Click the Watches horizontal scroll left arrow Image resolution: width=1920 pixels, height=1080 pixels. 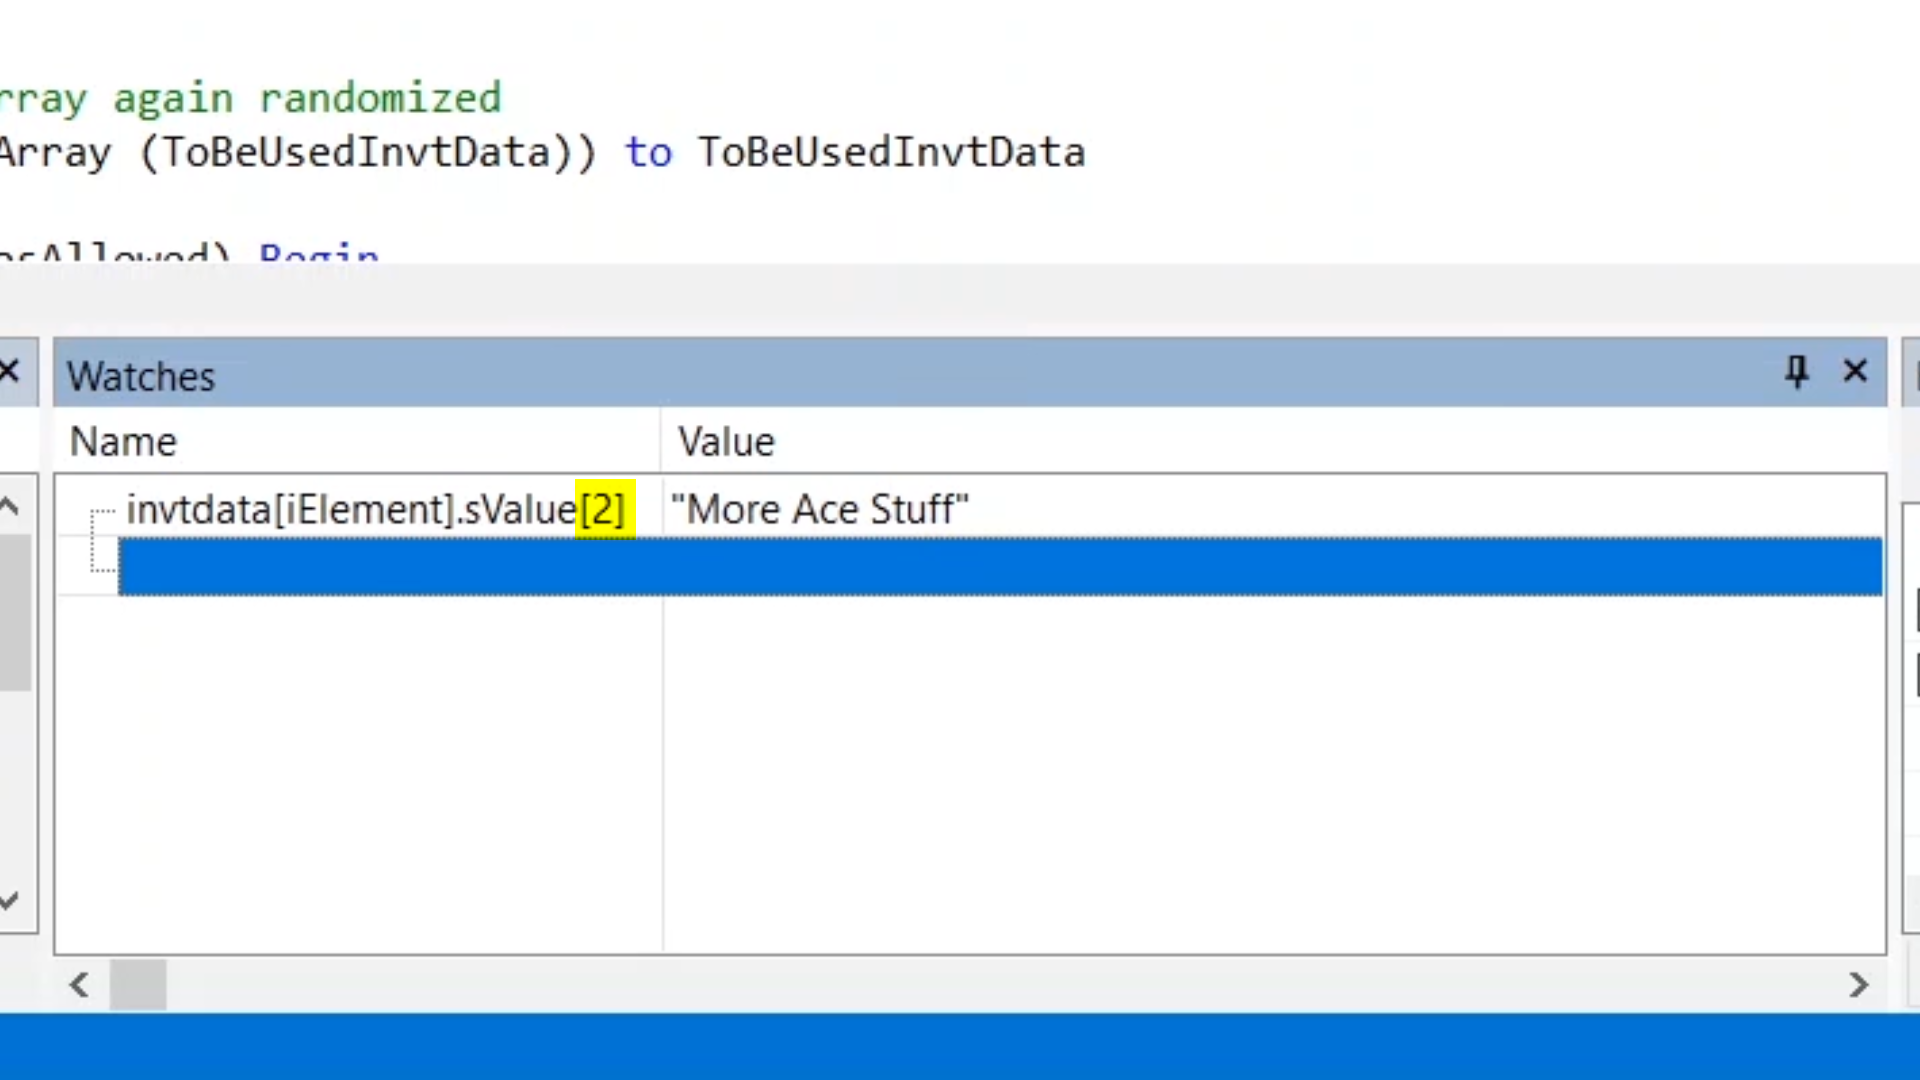(x=79, y=985)
